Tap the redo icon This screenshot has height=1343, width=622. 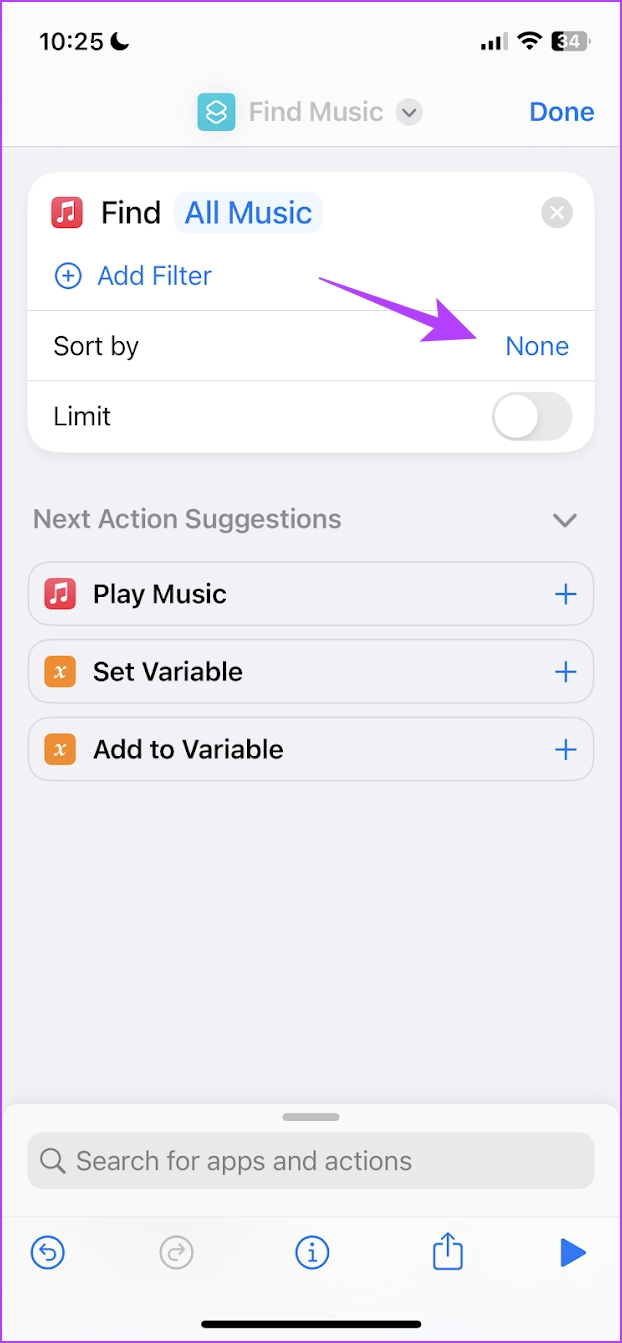point(177,1252)
